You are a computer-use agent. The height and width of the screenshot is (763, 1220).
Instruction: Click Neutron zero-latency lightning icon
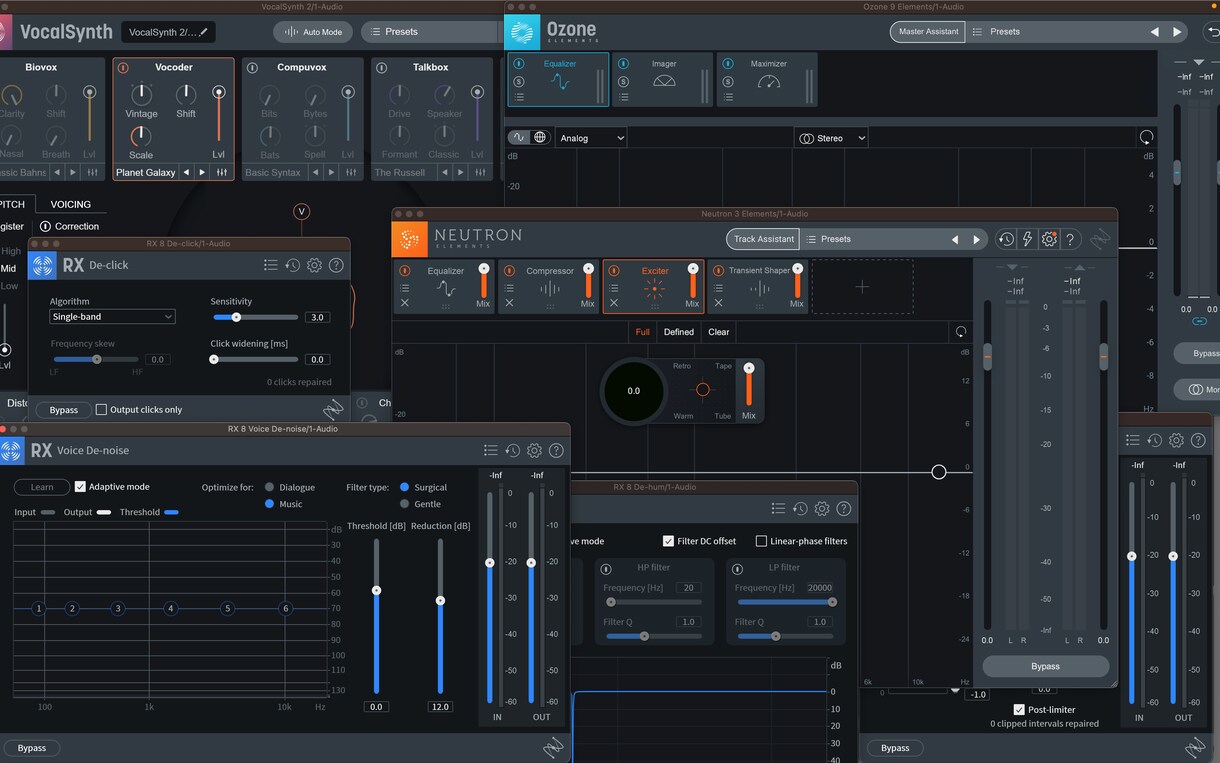click(x=1027, y=239)
